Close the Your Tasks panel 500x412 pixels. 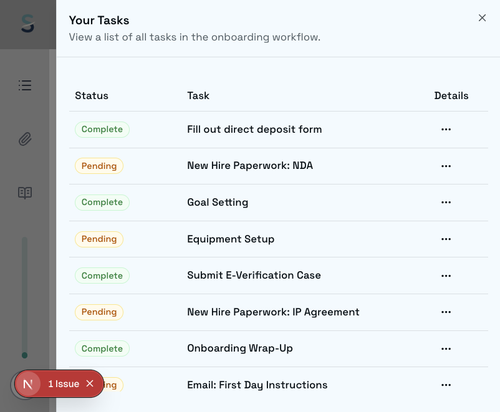coord(482,18)
